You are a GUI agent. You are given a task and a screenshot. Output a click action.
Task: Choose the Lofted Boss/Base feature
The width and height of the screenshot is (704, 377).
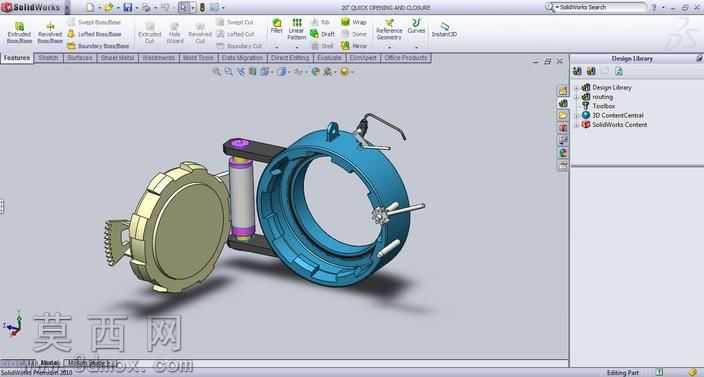(x=94, y=34)
